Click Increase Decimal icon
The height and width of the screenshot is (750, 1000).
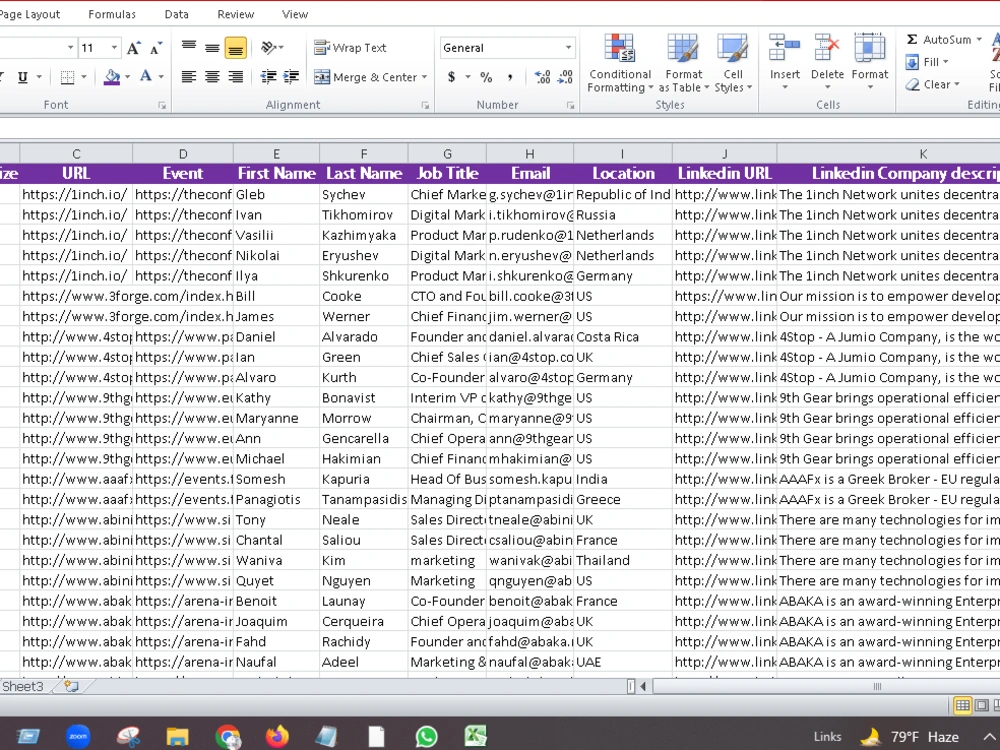pyautogui.click(x=542, y=77)
